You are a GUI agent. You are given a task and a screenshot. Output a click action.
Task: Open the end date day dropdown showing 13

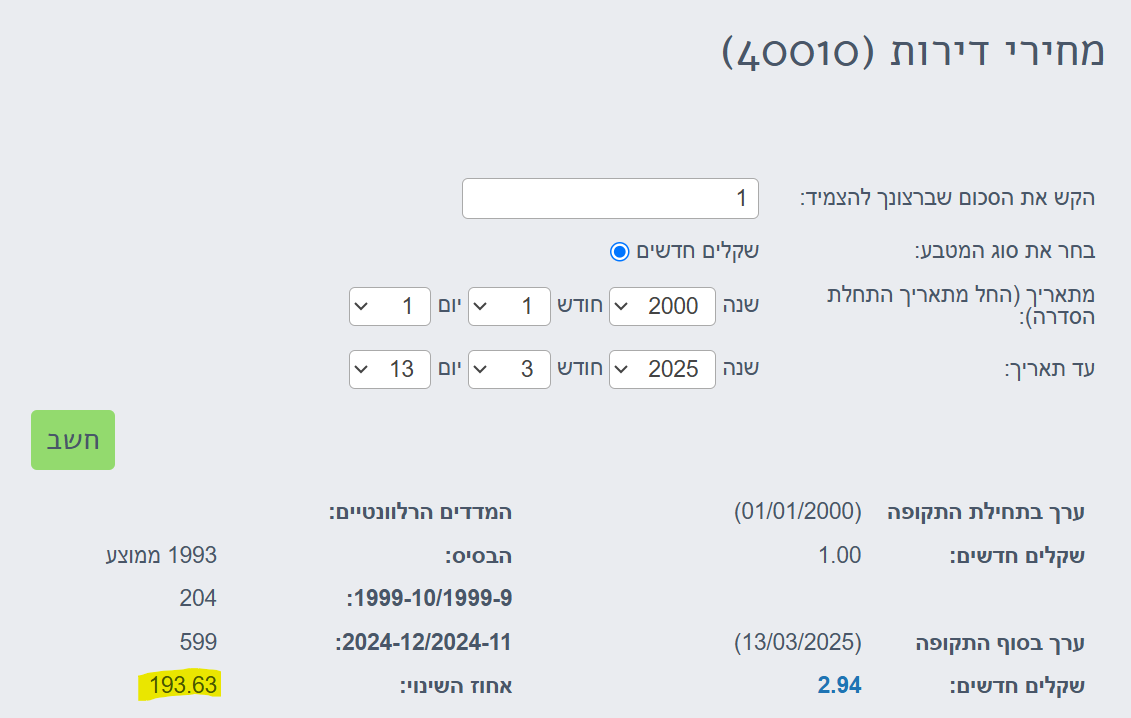click(x=389, y=369)
